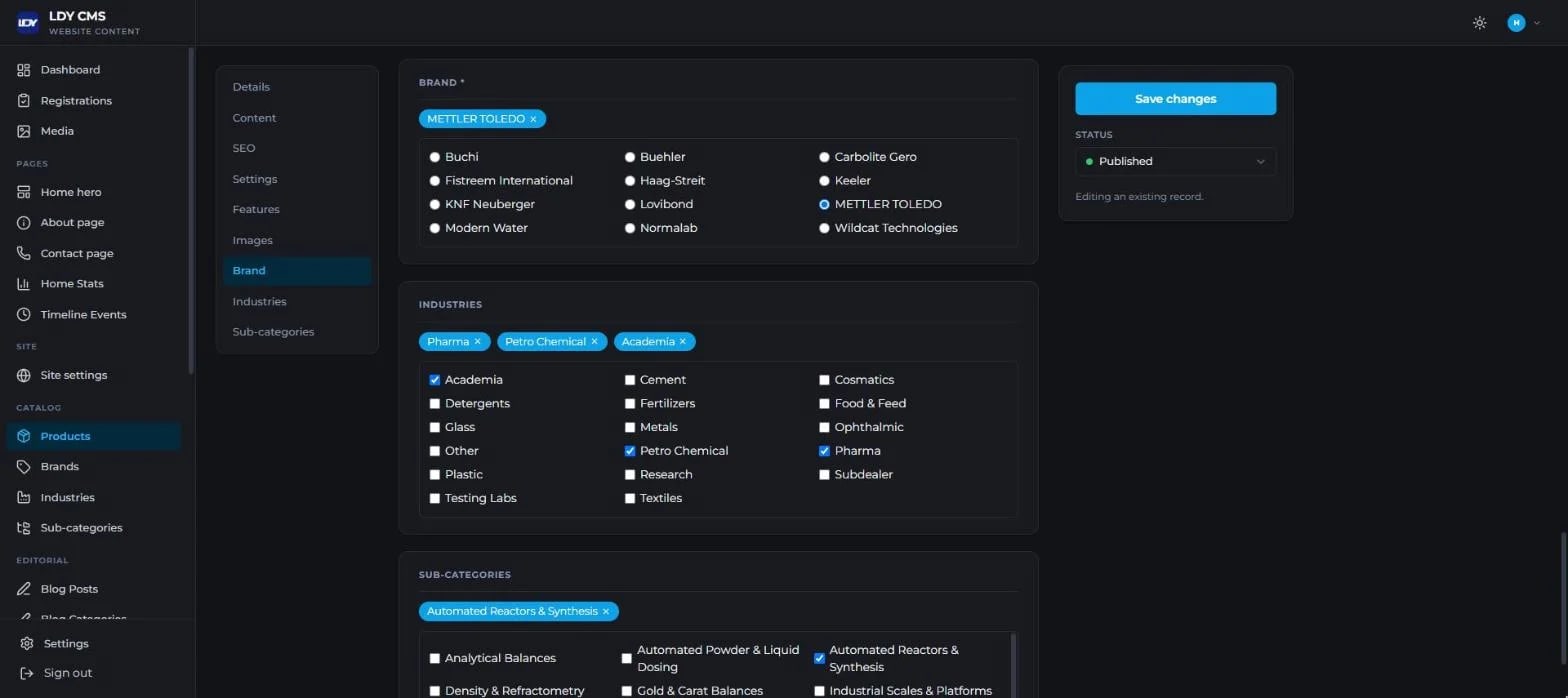Click the Brands tag icon
1568x698 pixels.
pyautogui.click(x=24, y=467)
